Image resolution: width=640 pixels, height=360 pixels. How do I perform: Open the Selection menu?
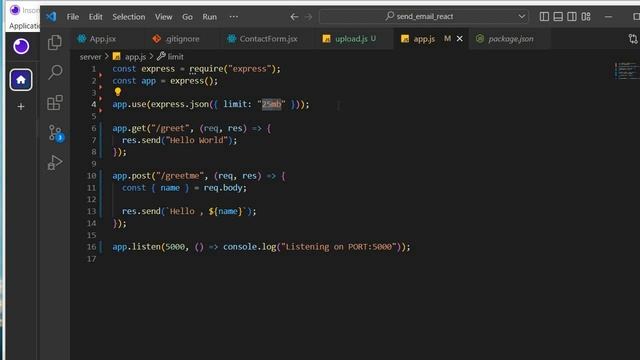pos(129,17)
